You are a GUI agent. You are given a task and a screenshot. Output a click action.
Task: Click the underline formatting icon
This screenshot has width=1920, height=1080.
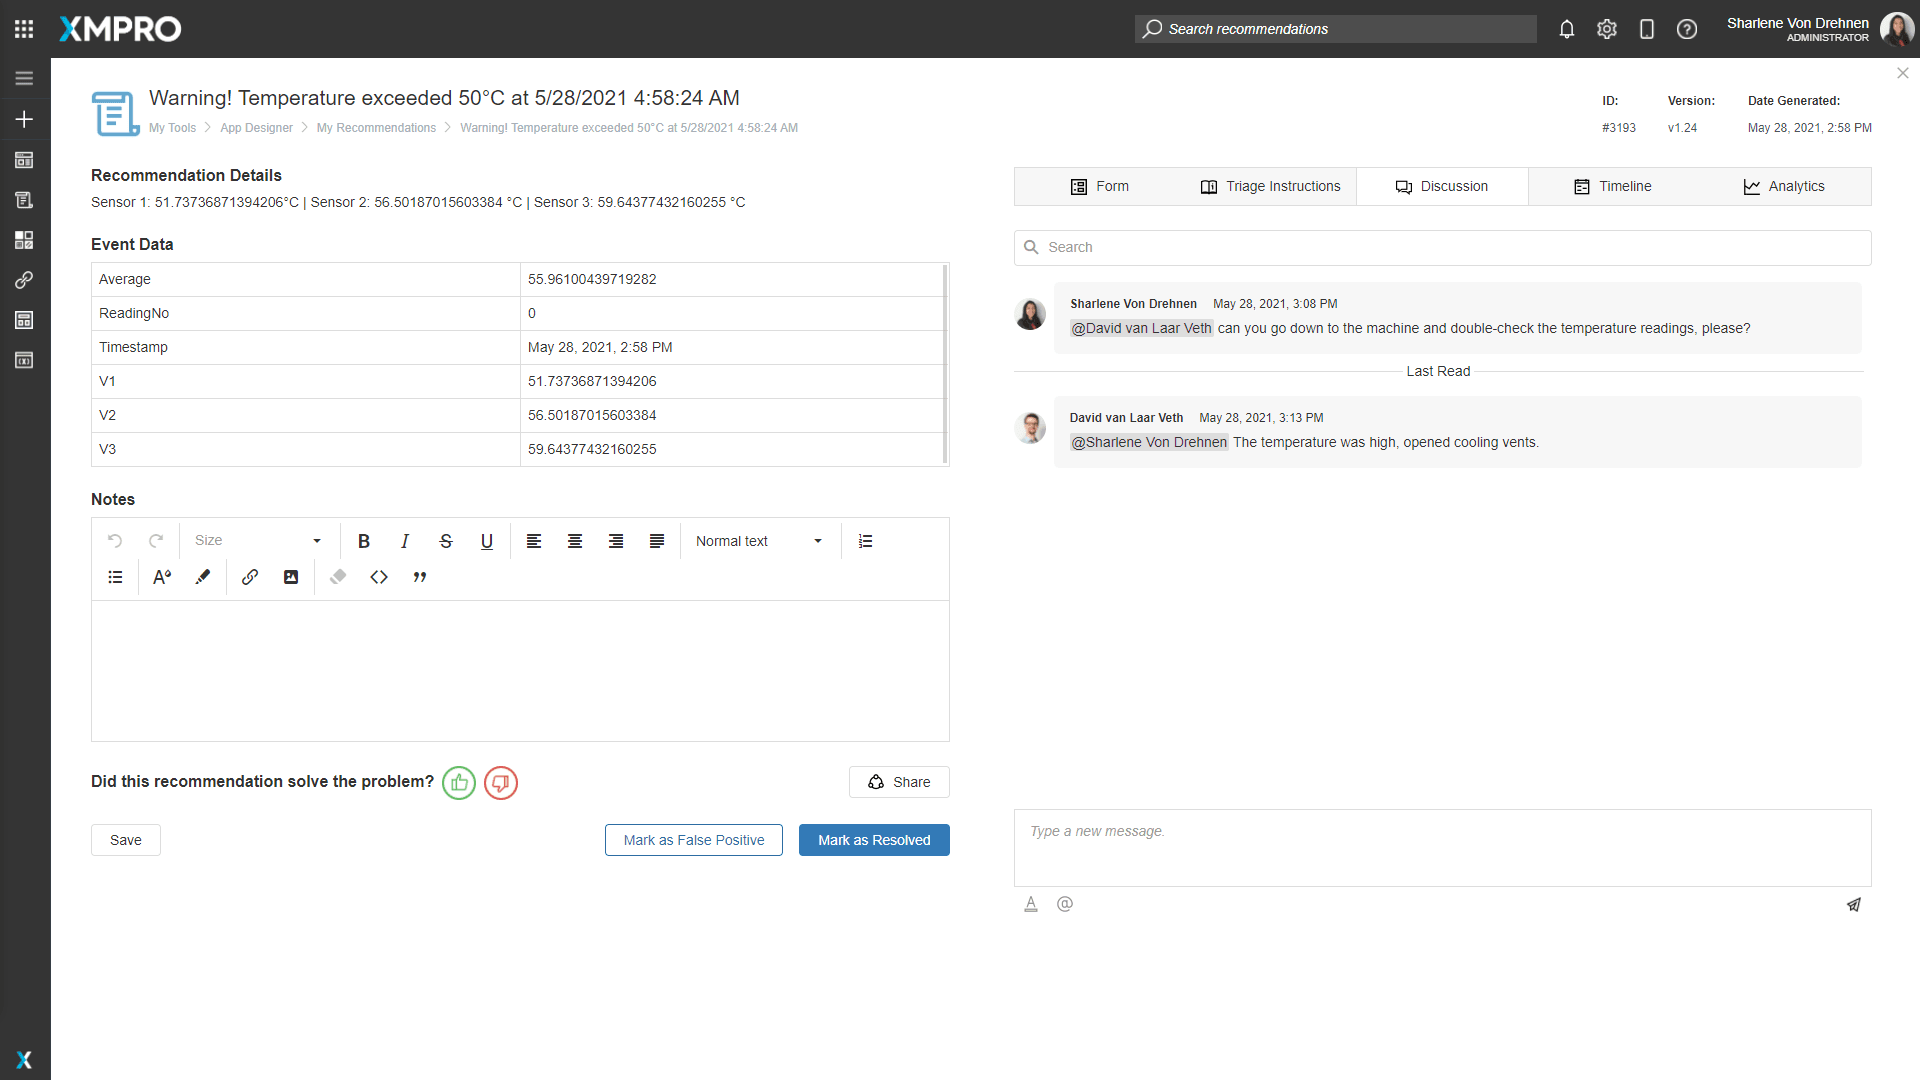487,541
